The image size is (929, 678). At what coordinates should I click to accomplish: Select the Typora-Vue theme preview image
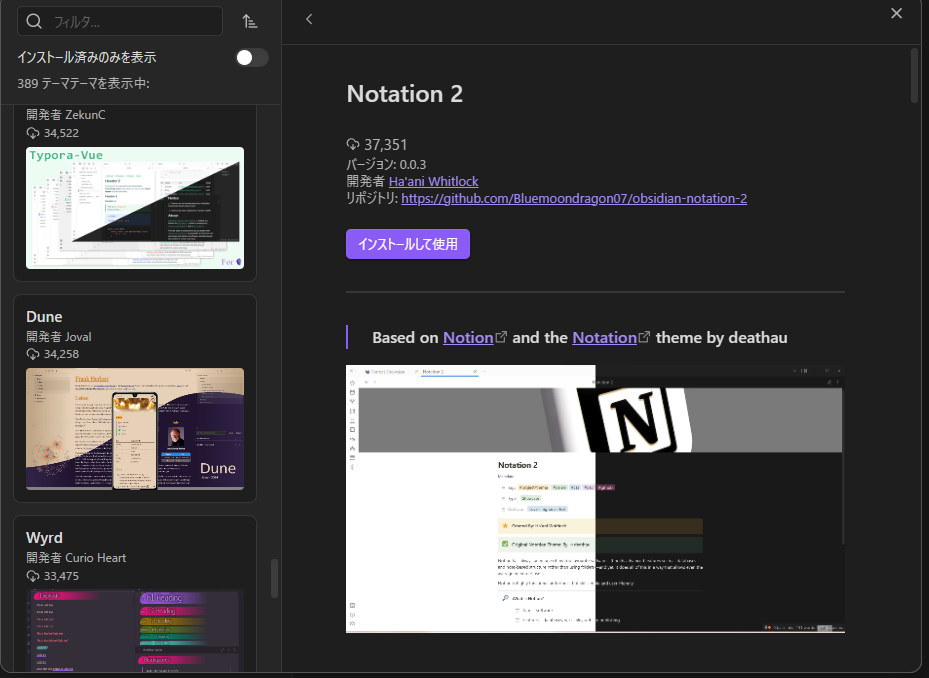pyautogui.click(x=135, y=207)
